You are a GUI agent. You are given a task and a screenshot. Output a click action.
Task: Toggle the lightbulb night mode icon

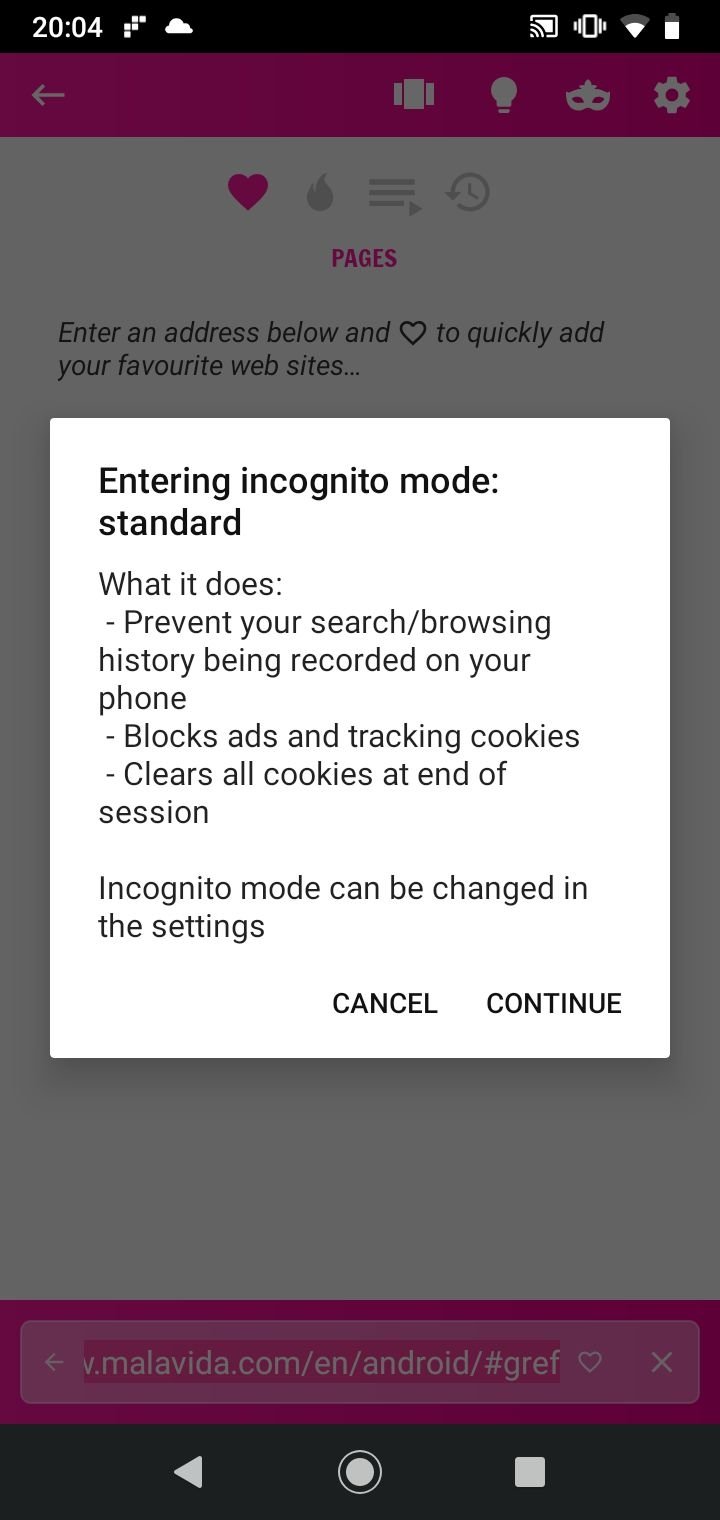coord(503,95)
